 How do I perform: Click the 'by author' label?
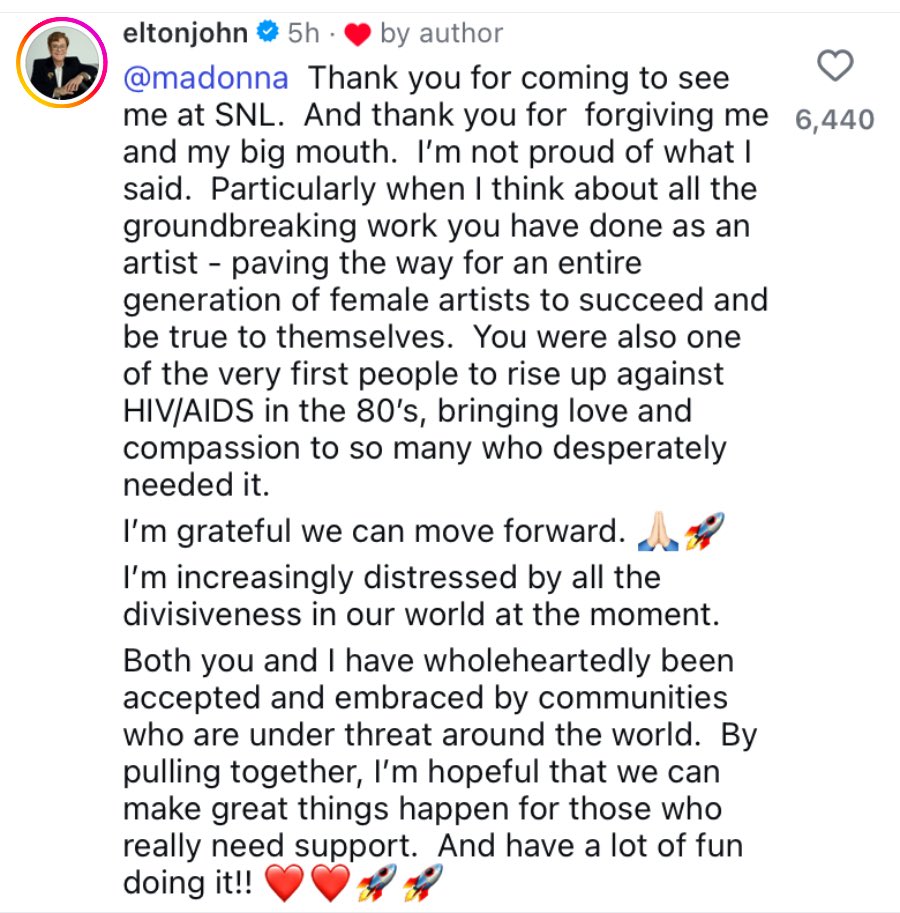click(441, 33)
